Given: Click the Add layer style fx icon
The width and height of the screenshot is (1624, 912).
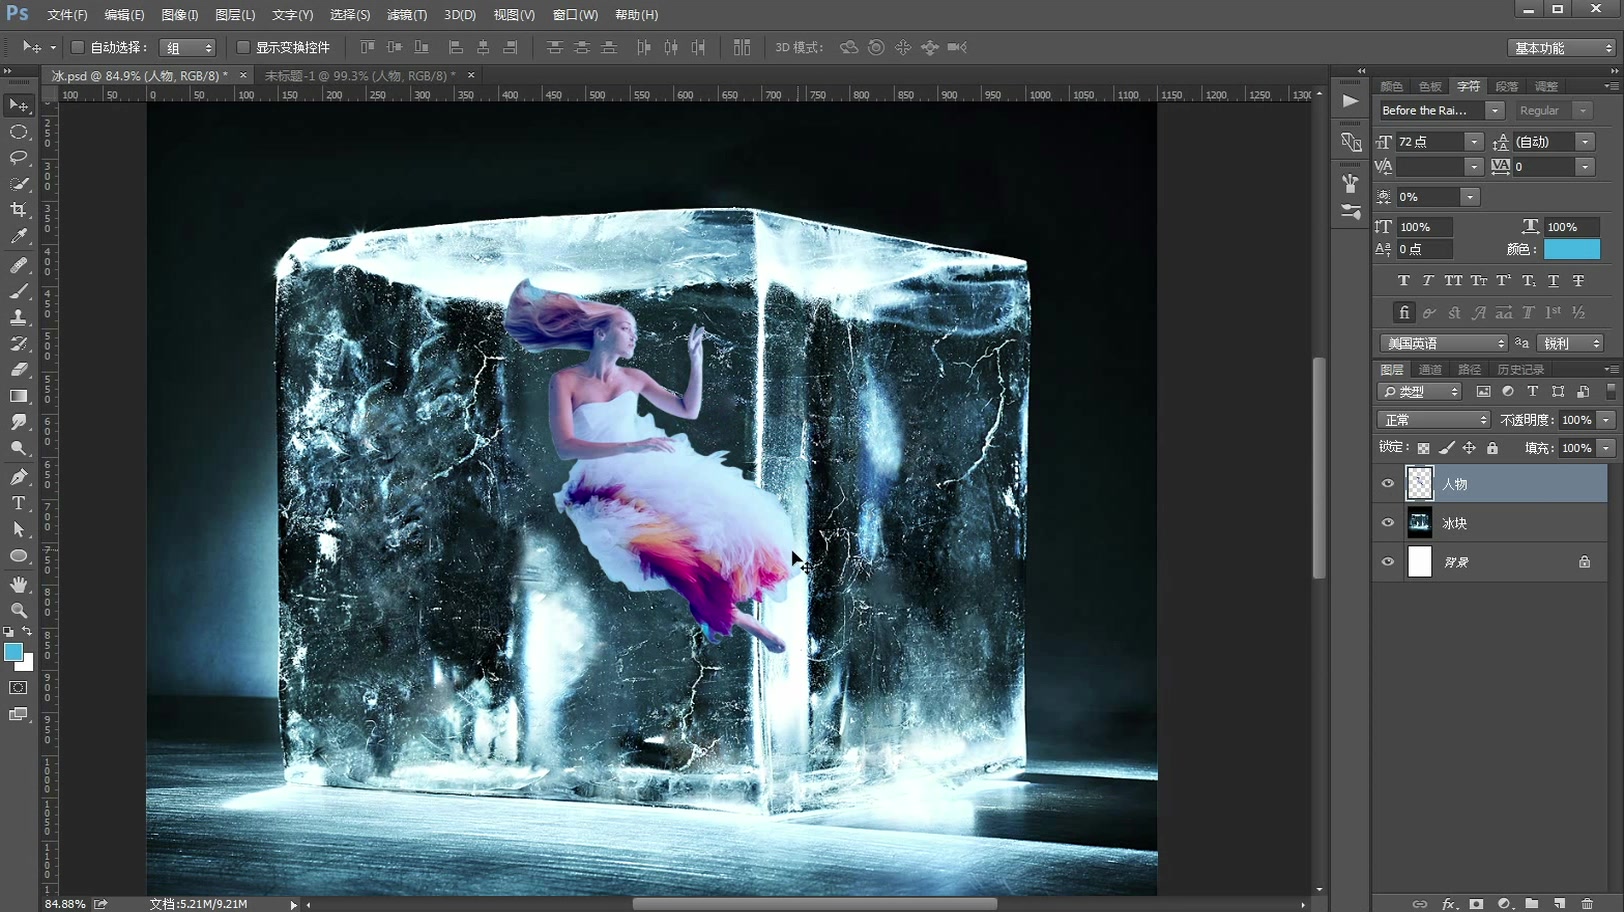Looking at the screenshot, I should [x=1448, y=903].
